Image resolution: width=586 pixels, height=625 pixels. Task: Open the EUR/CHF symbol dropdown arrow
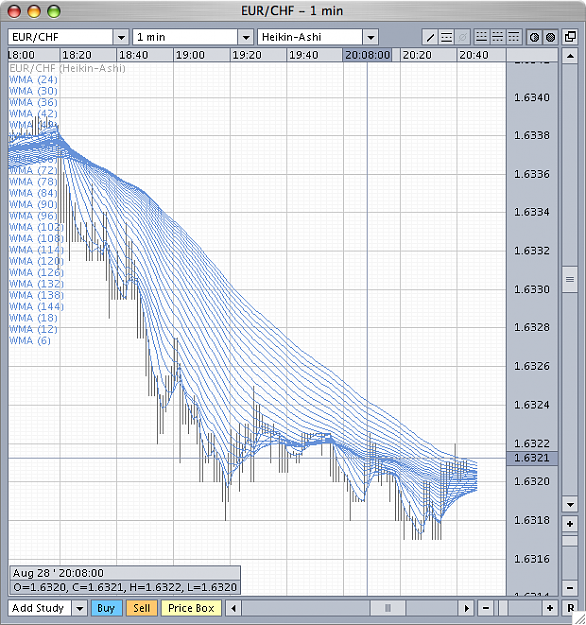coord(121,37)
